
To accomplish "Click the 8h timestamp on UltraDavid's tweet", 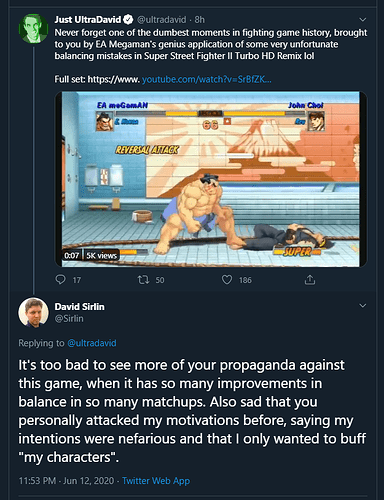I will pos(200,20).
